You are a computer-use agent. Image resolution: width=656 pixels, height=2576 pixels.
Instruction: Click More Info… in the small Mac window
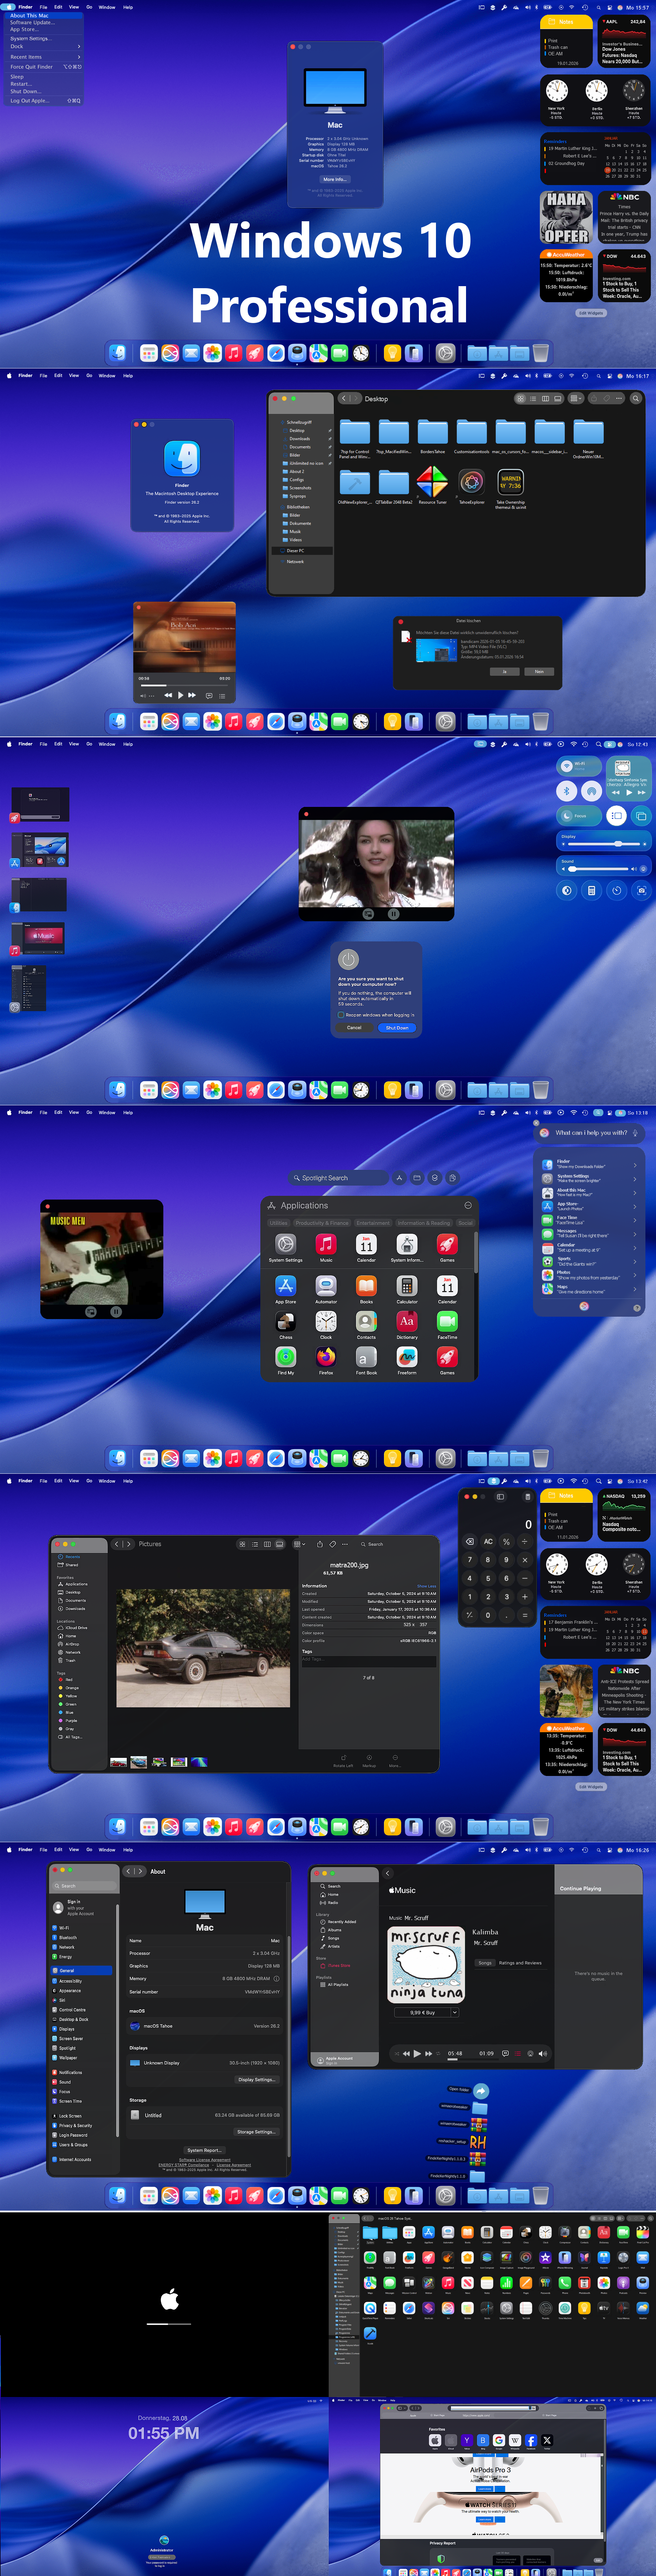[335, 179]
